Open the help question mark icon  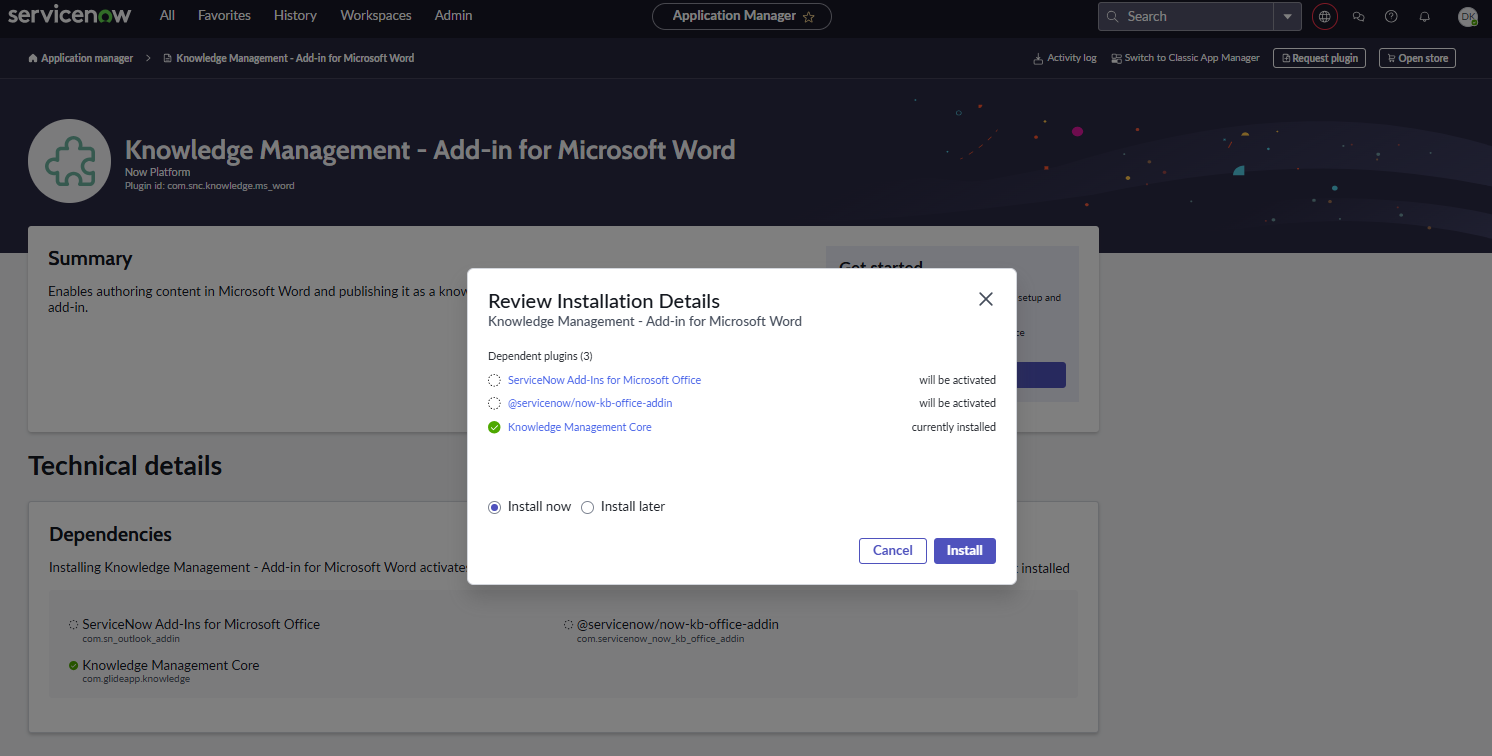[1390, 16]
